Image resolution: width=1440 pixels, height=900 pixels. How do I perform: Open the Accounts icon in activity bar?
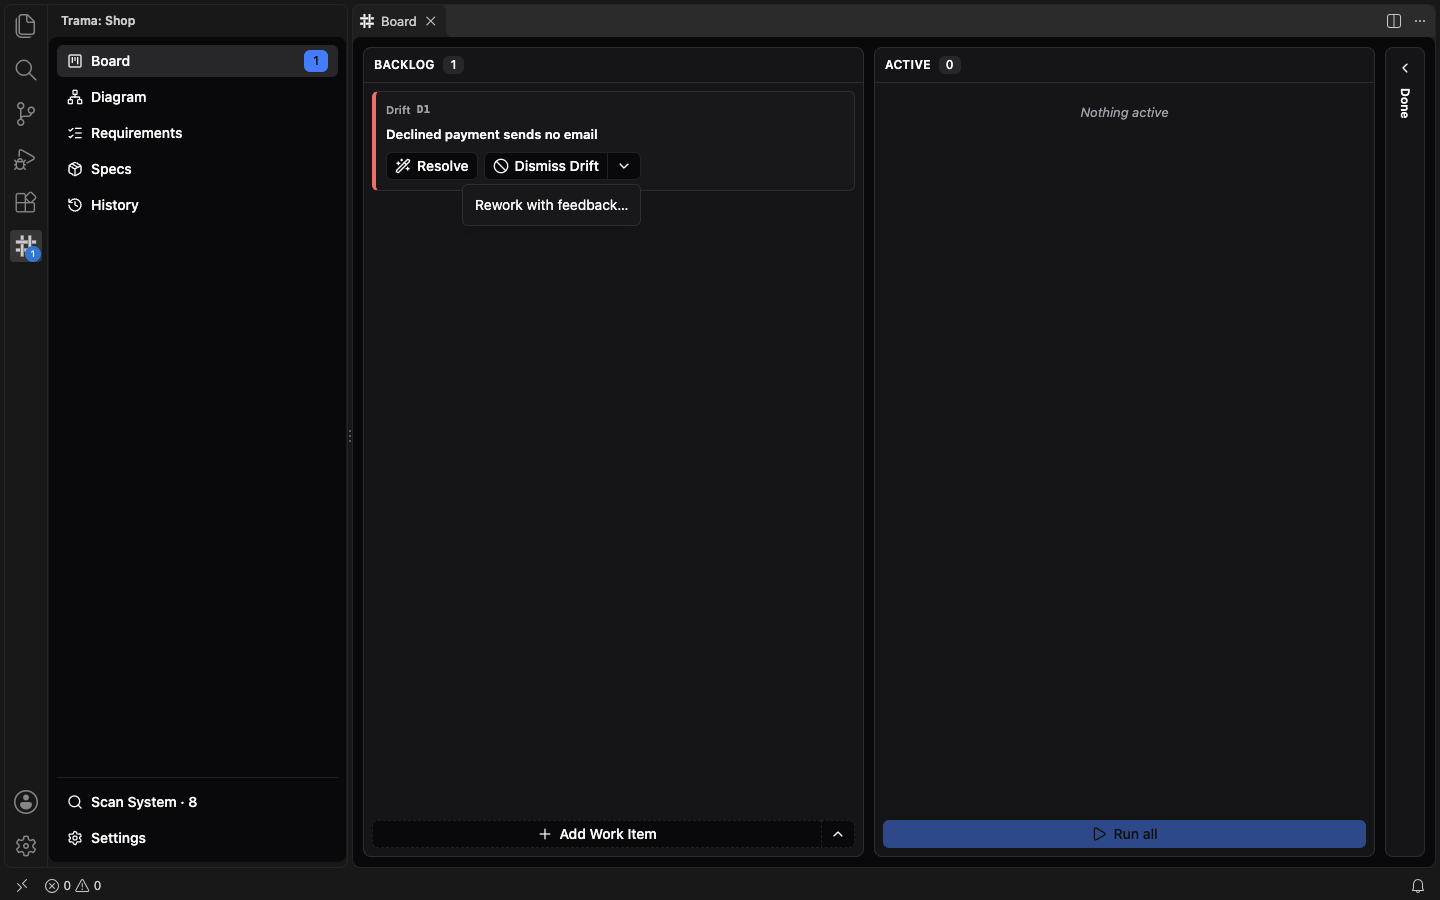[x=26, y=802]
